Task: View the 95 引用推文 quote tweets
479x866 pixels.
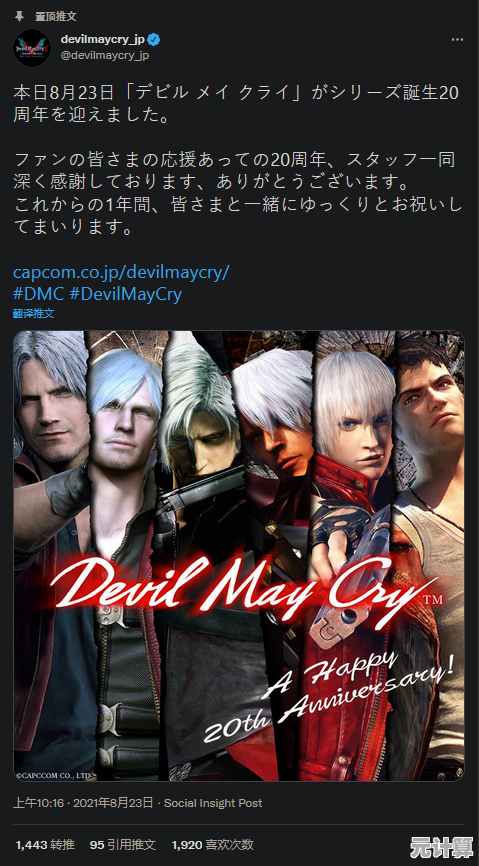Action: point(123,844)
